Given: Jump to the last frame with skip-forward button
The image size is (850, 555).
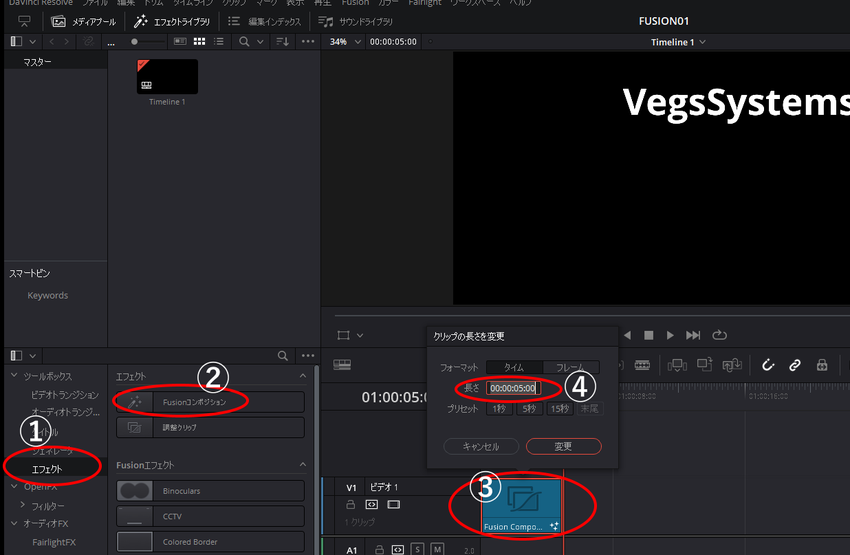Looking at the screenshot, I should (693, 335).
